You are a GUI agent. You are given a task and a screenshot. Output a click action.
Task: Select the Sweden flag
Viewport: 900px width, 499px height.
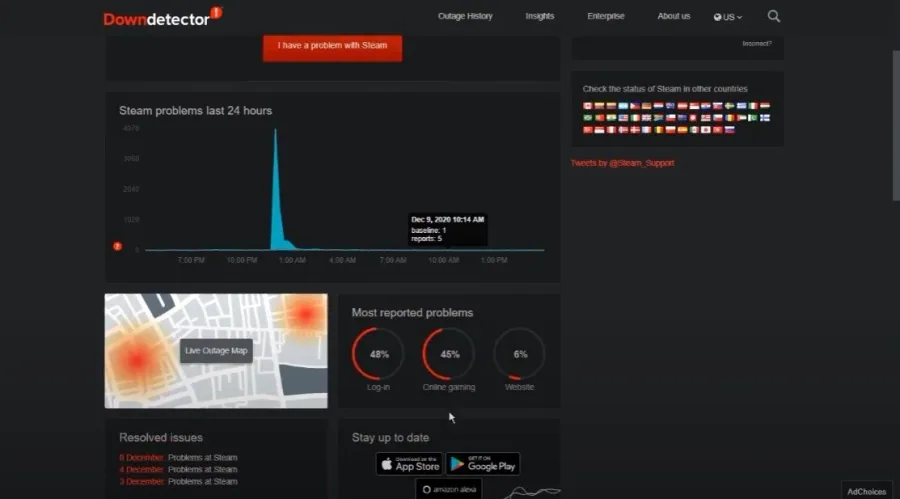point(730,106)
